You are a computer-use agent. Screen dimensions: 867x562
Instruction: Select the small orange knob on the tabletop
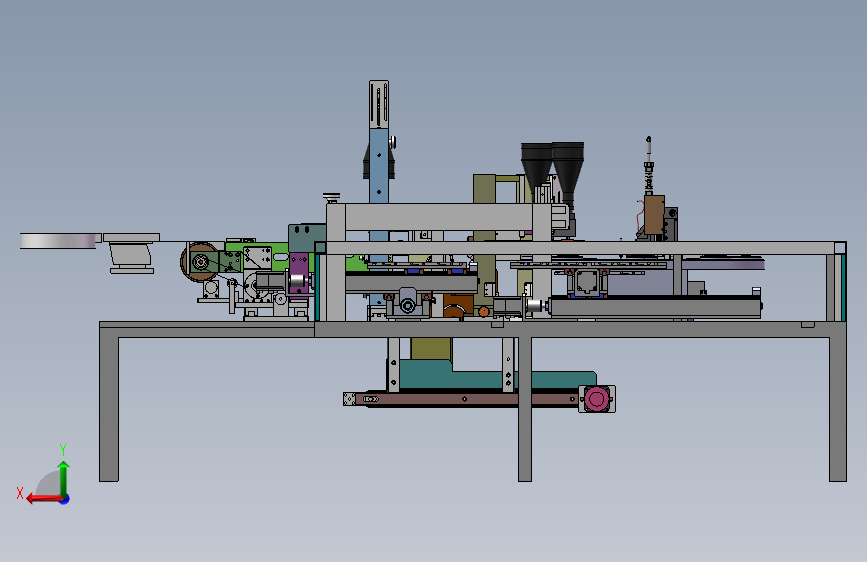pyautogui.click(x=484, y=312)
